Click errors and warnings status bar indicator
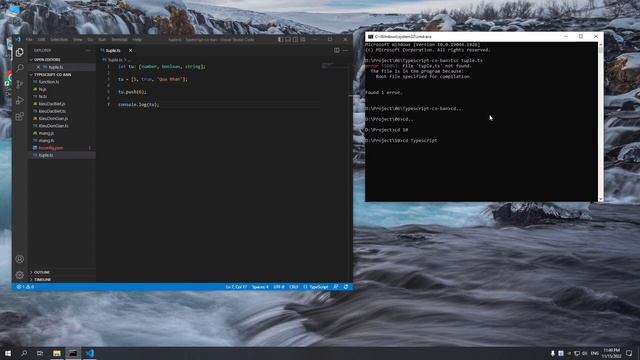 point(25,287)
